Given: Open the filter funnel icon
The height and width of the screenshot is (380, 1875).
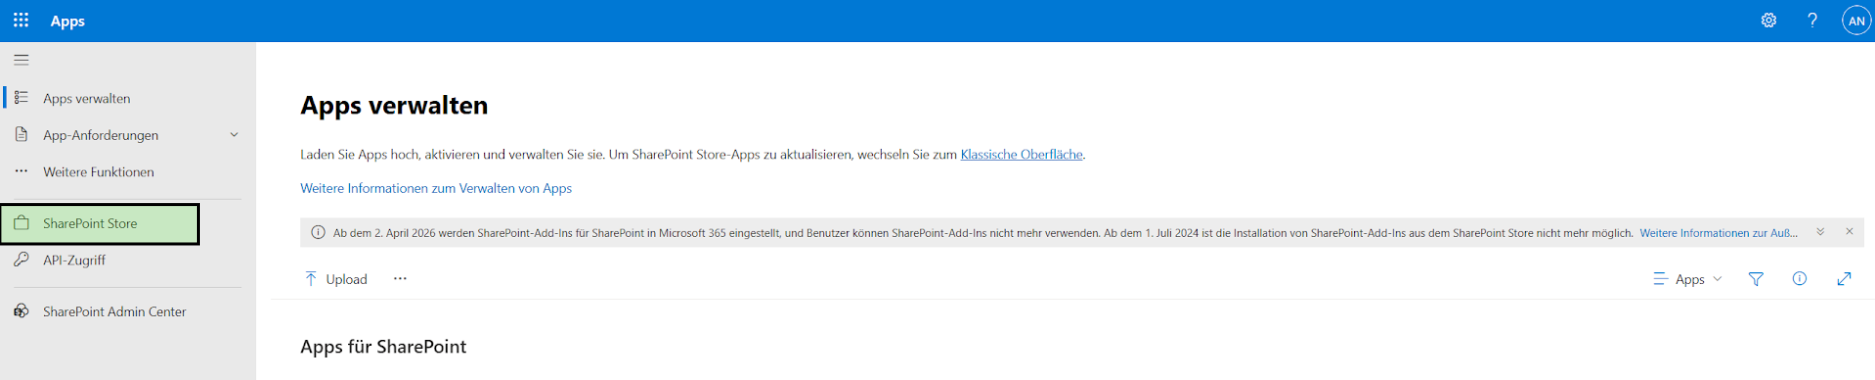Looking at the screenshot, I should click(x=1756, y=279).
